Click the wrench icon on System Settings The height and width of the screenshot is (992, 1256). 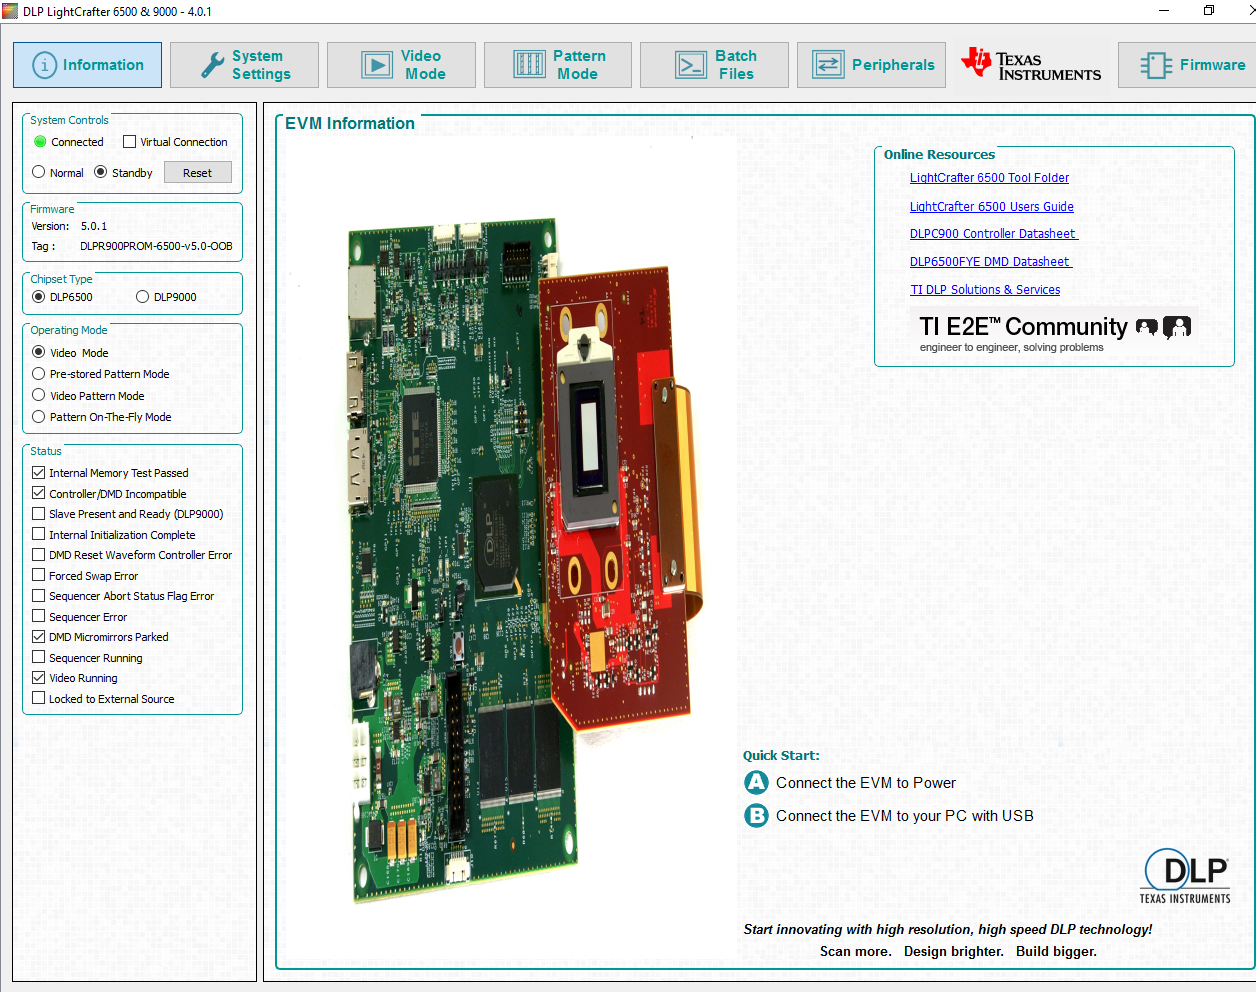pos(212,65)
